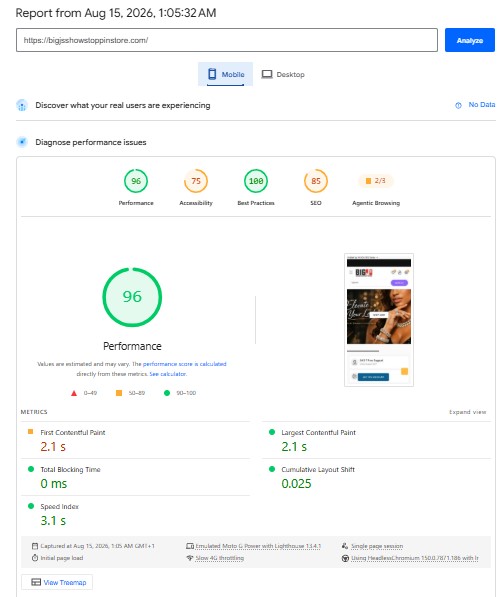Screen dimensions: 502x597
Task: Click the green dot beside Total Blocking Time
Action: coord(31,469)
